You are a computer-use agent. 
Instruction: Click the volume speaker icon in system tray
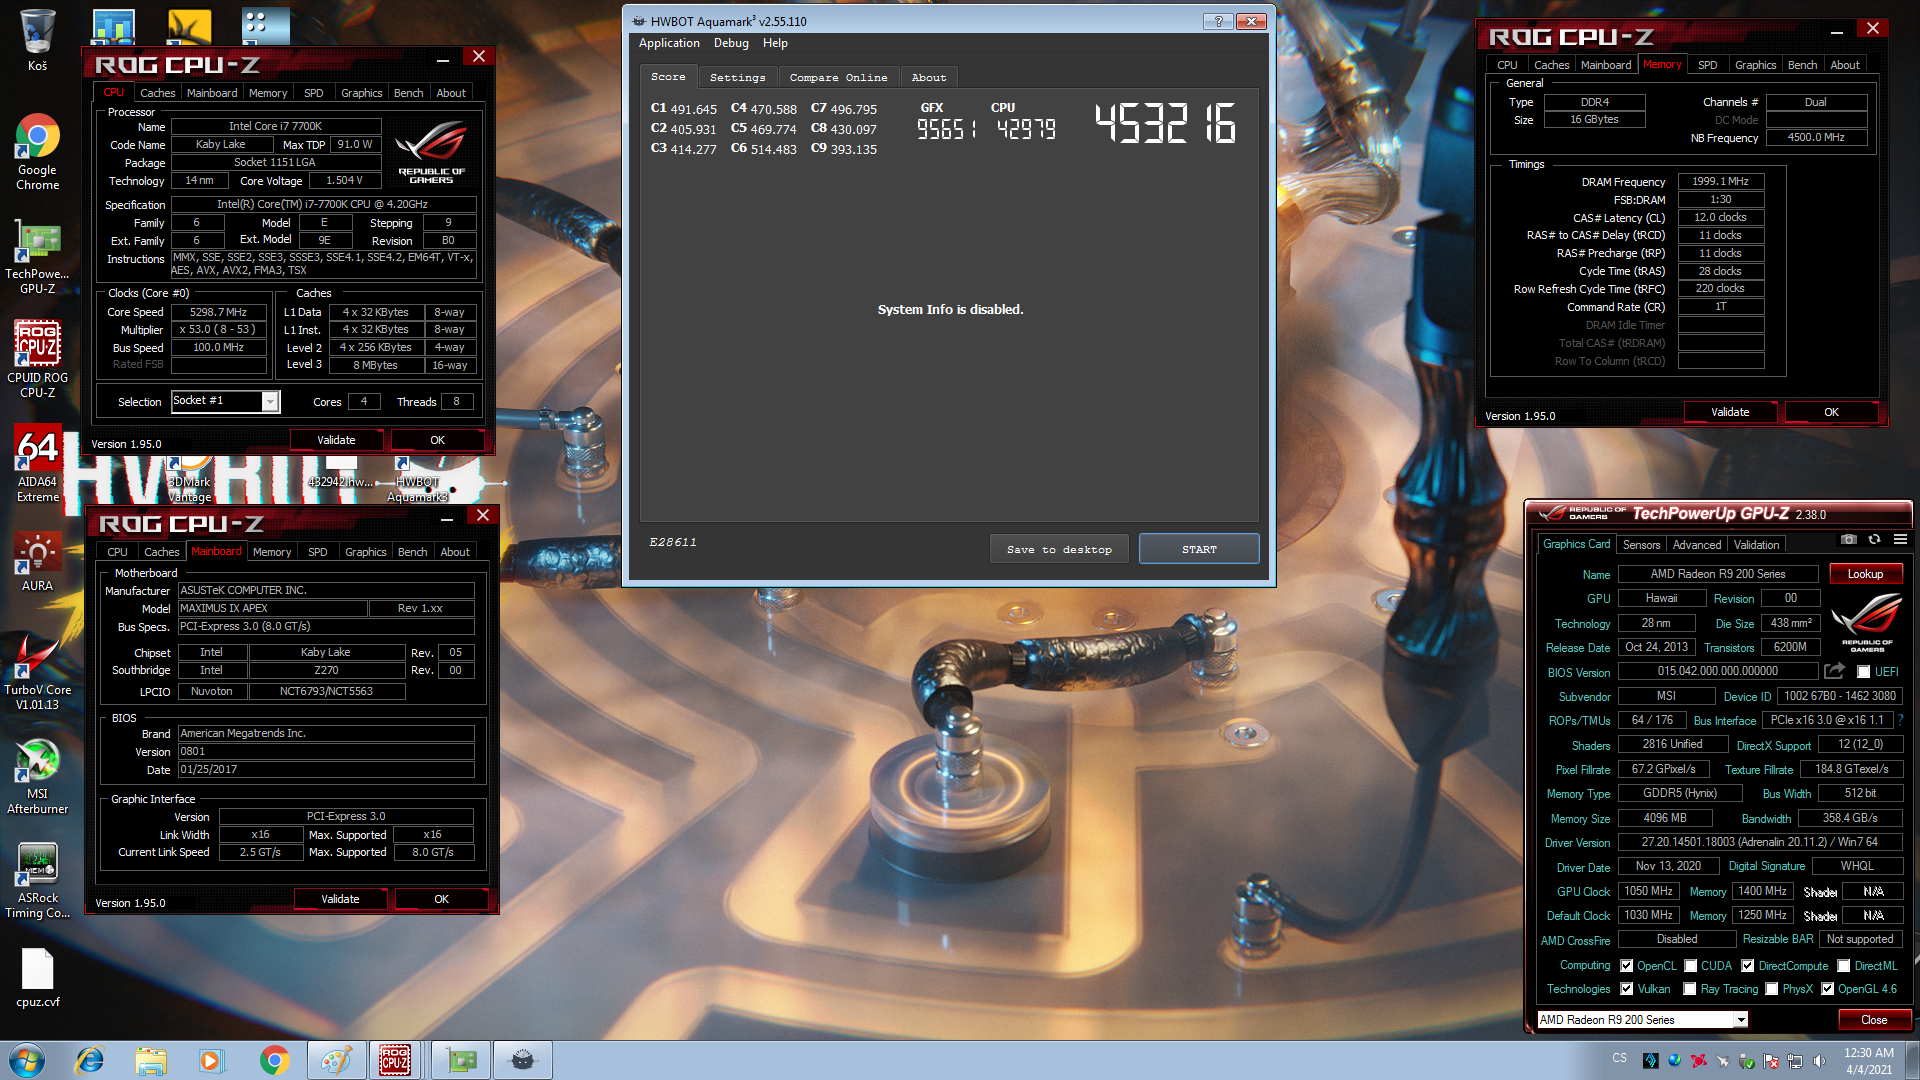point(1819,1061)
